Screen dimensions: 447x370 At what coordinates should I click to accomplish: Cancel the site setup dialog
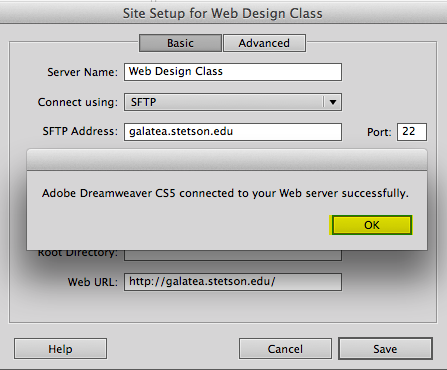point(285,349)
